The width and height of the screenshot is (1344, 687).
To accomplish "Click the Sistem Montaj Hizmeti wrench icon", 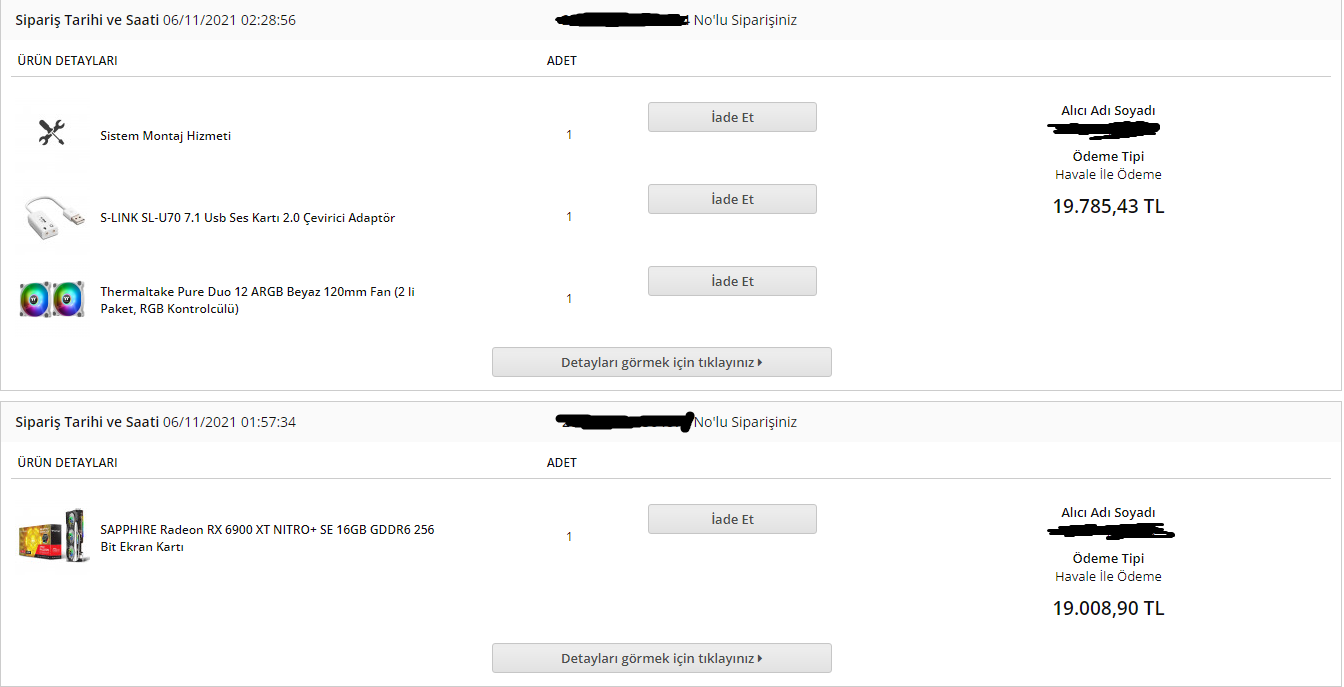I will (51, 132).
